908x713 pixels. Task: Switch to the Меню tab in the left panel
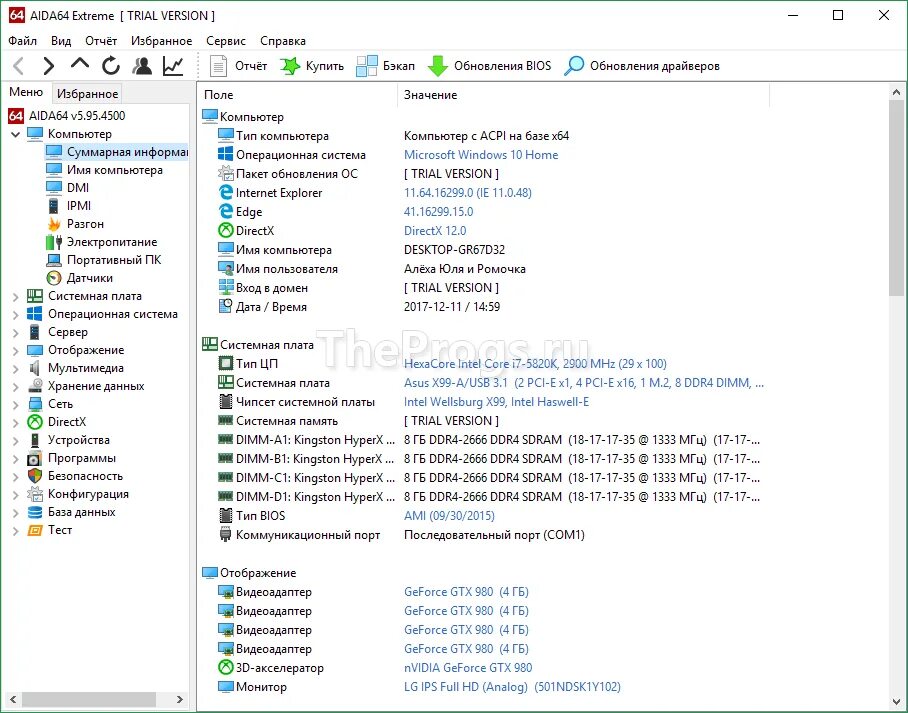(x=26, y=92)
